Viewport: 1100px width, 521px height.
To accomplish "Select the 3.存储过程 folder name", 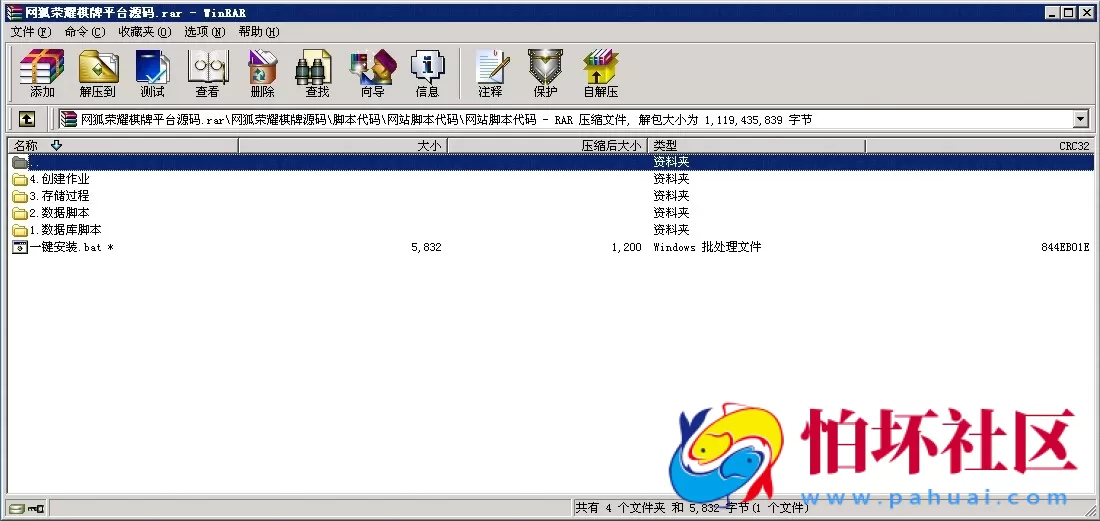I will click(x=60, y=196).
